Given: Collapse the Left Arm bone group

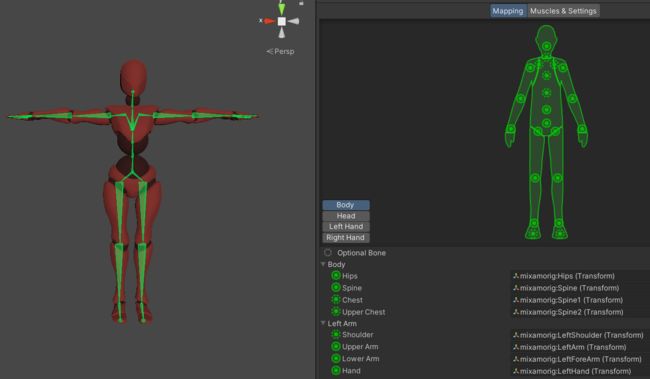Looking at the screenshot, I should tap(323, 323).
